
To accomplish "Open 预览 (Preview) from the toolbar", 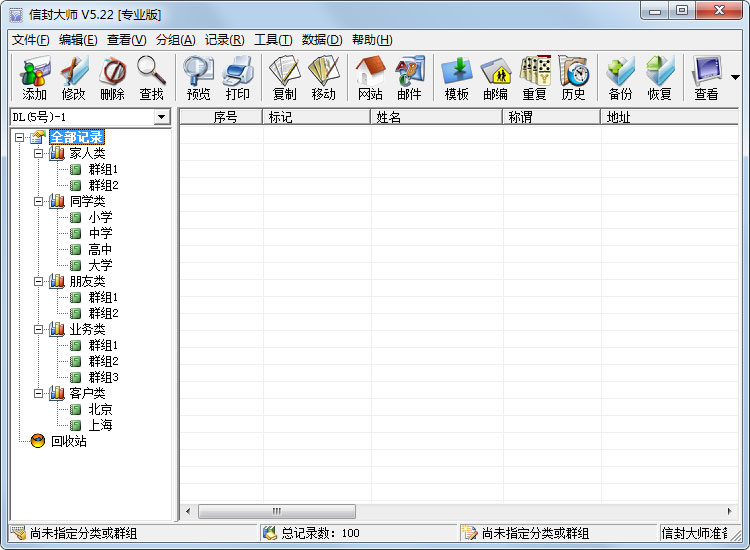I will tap(199, 78).
